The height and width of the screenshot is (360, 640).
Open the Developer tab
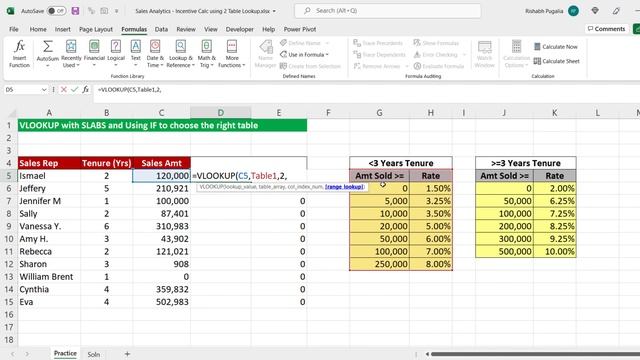240,29
